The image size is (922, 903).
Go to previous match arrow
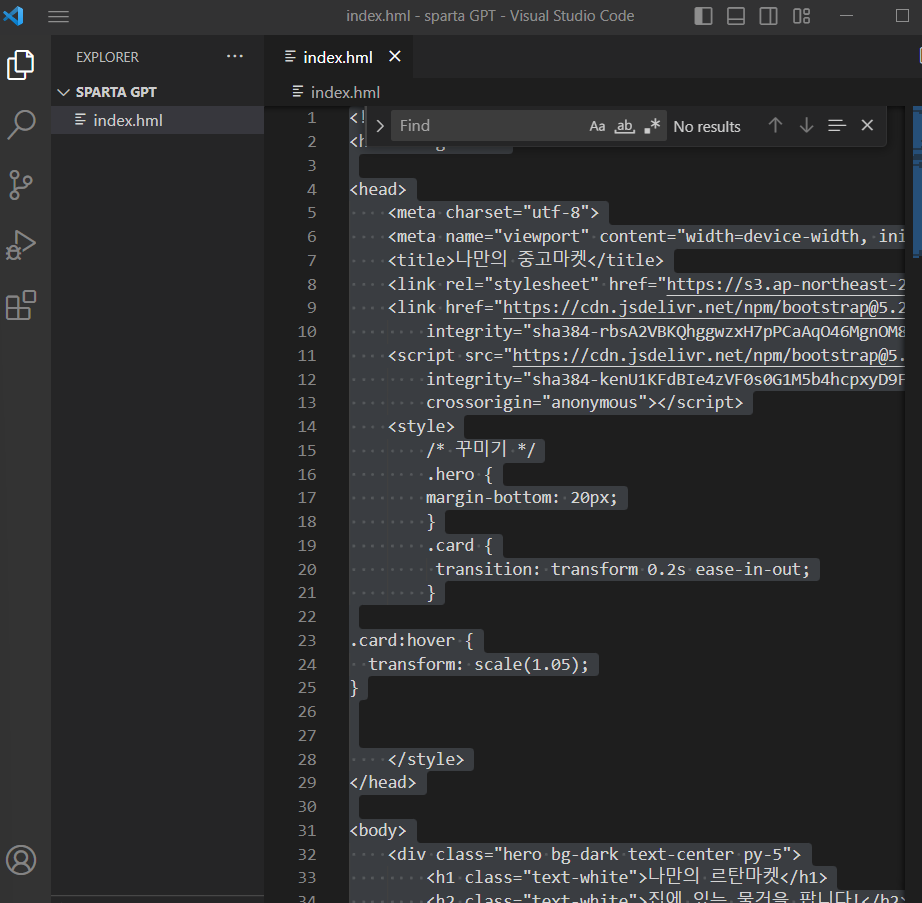tap(775, 125)
